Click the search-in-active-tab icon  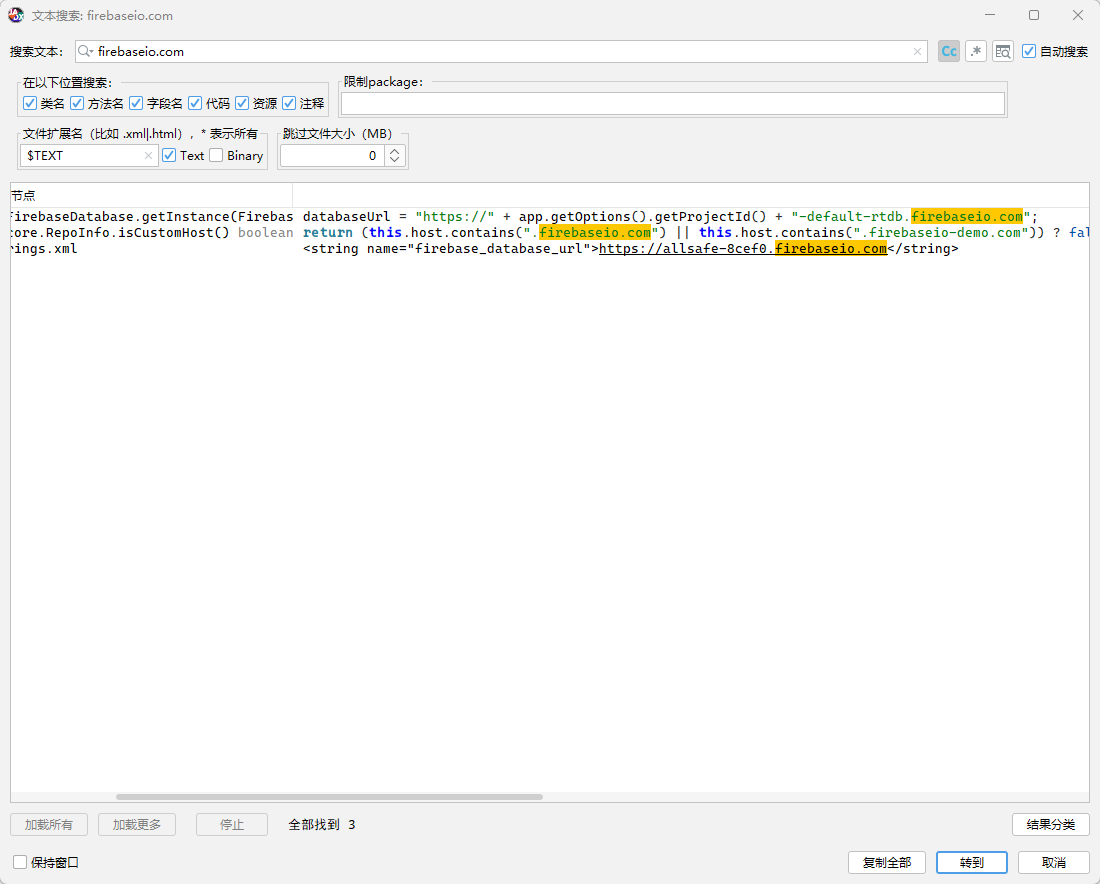click(x=1003, y=51)
